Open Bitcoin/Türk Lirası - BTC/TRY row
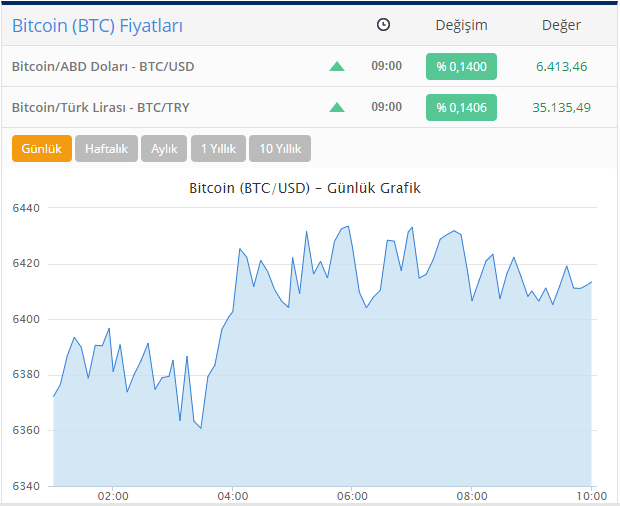 310,107
